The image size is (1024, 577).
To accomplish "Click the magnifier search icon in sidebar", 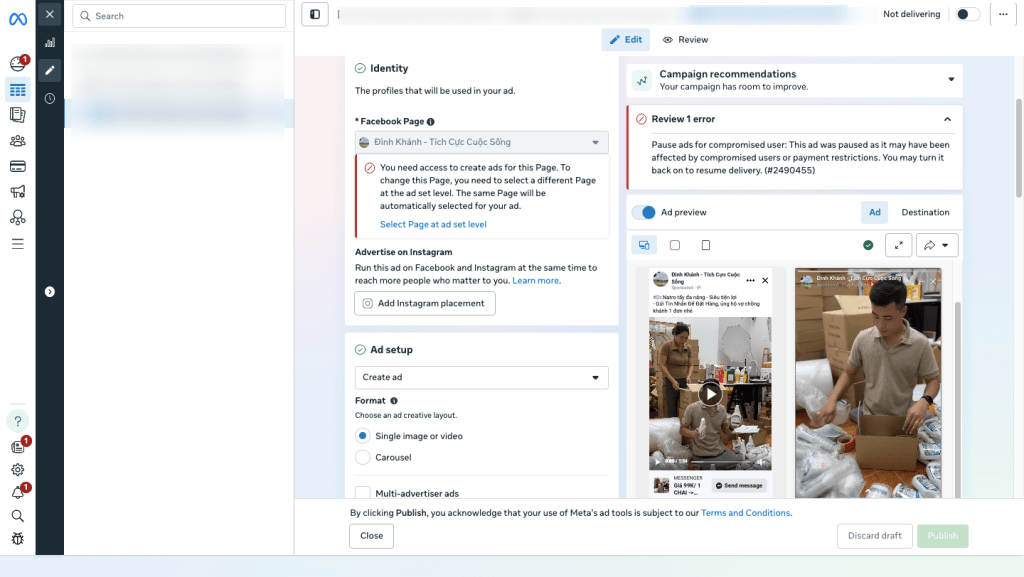I will click(18, 516).
